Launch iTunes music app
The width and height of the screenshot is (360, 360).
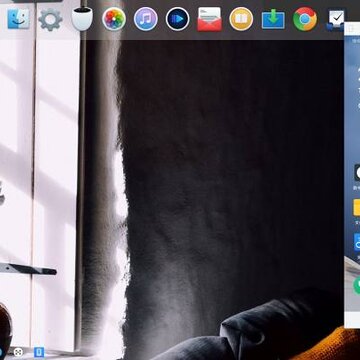click(146, 19)
